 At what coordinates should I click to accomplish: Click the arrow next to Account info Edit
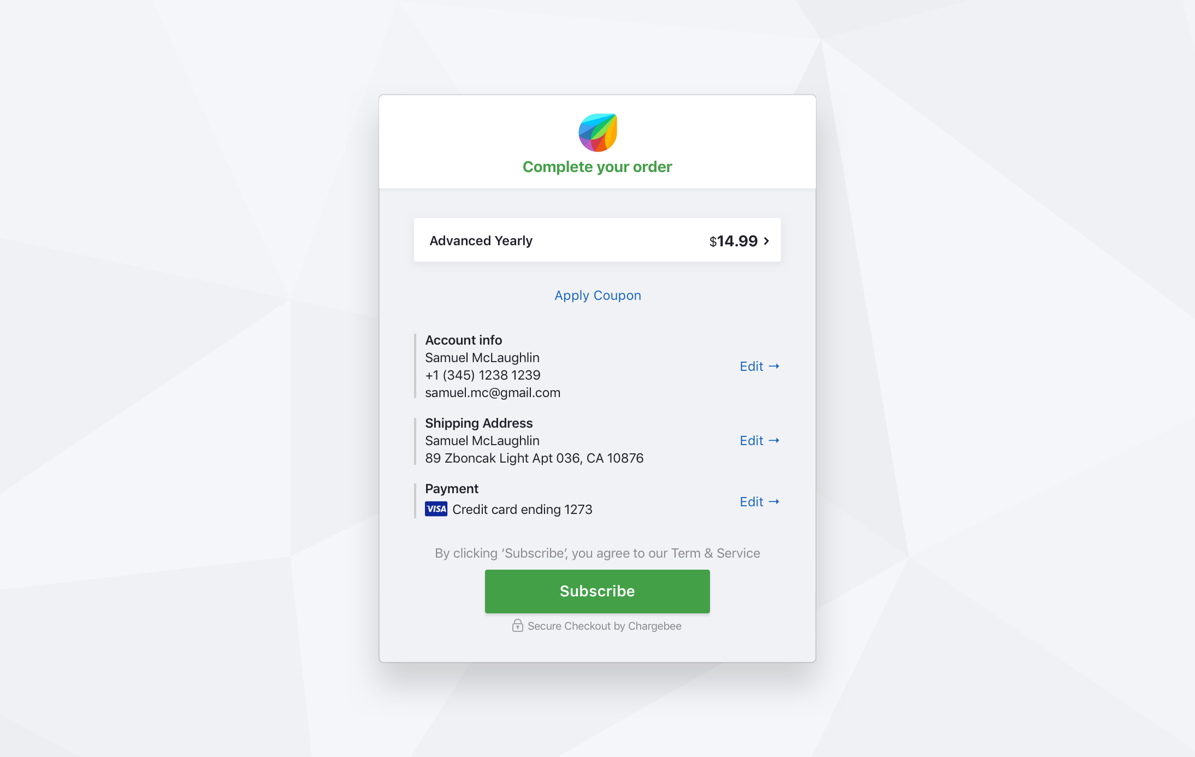click(774, 367)
